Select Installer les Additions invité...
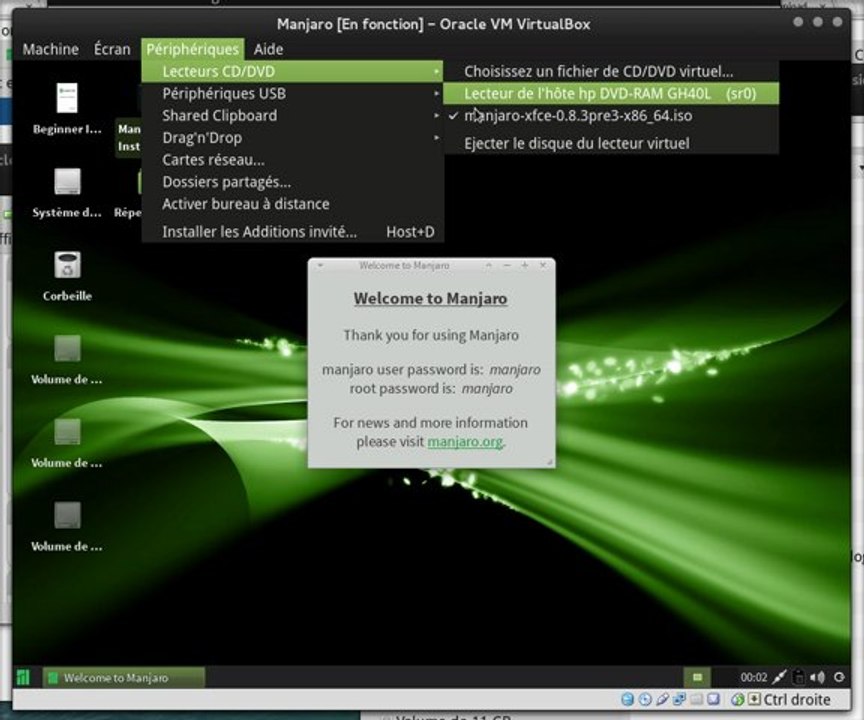Screen dimensions: 864x720 click(292, 232)
